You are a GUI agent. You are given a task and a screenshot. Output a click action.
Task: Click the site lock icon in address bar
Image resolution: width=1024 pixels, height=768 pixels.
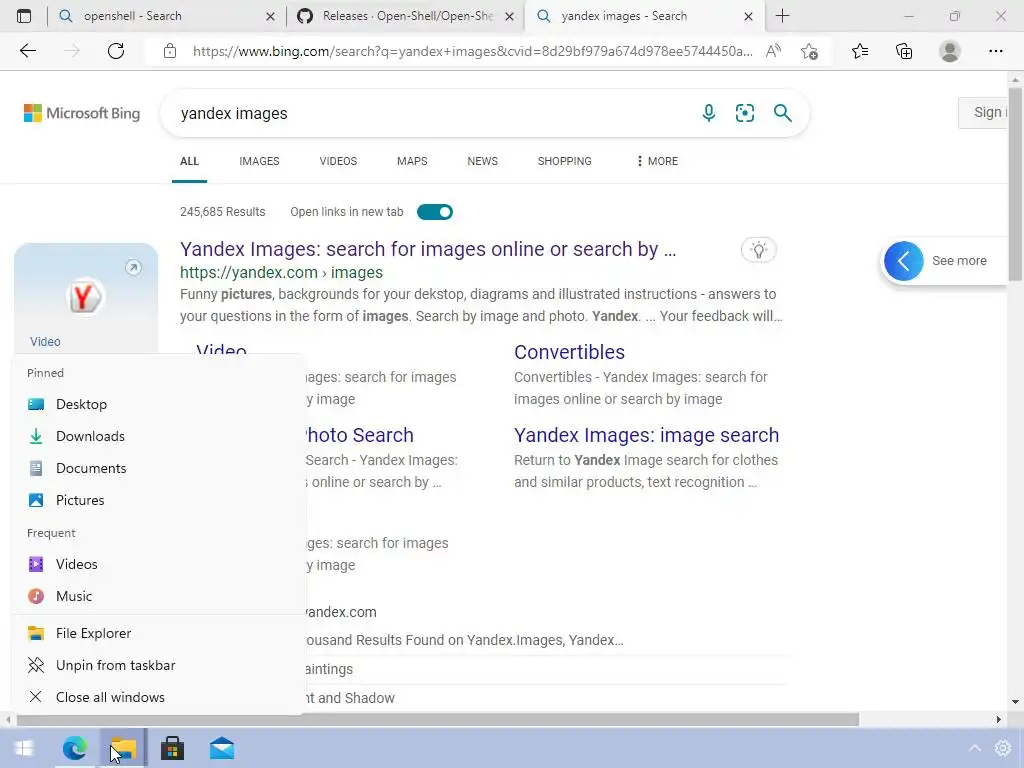pyautogui.click(x=170, y=51)
